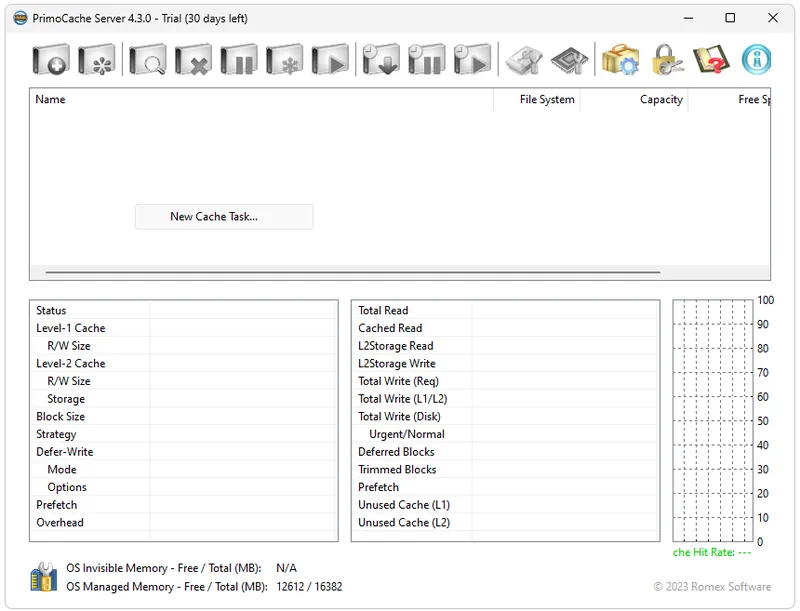Click the Unused Cache (L2) row
This screenshot has width=800, height=611.
(505, 523)
